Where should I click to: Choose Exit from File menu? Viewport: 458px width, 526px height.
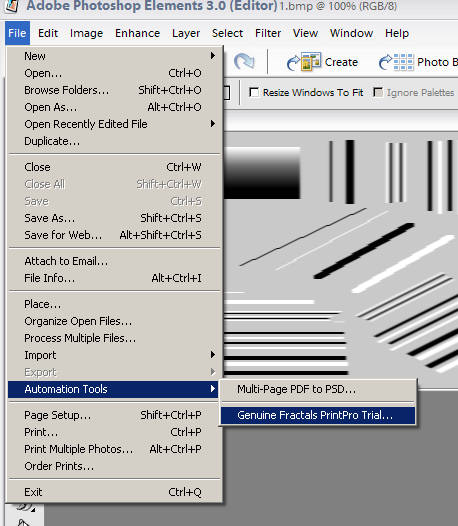pyautogui.click(x=114, y=492)
